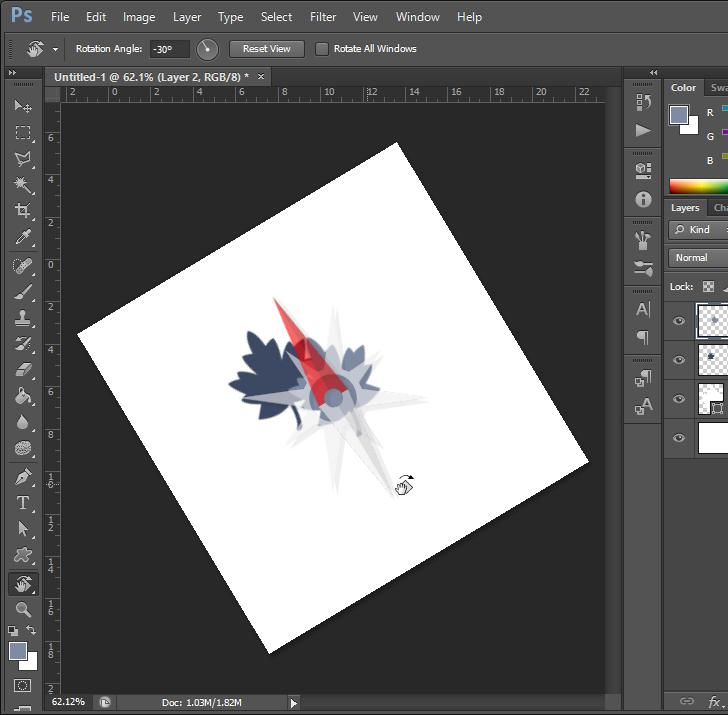Select the Healing Brush tool
This screenshot has height=715, width=728.
pyautogui.click(x=23, y=266)
